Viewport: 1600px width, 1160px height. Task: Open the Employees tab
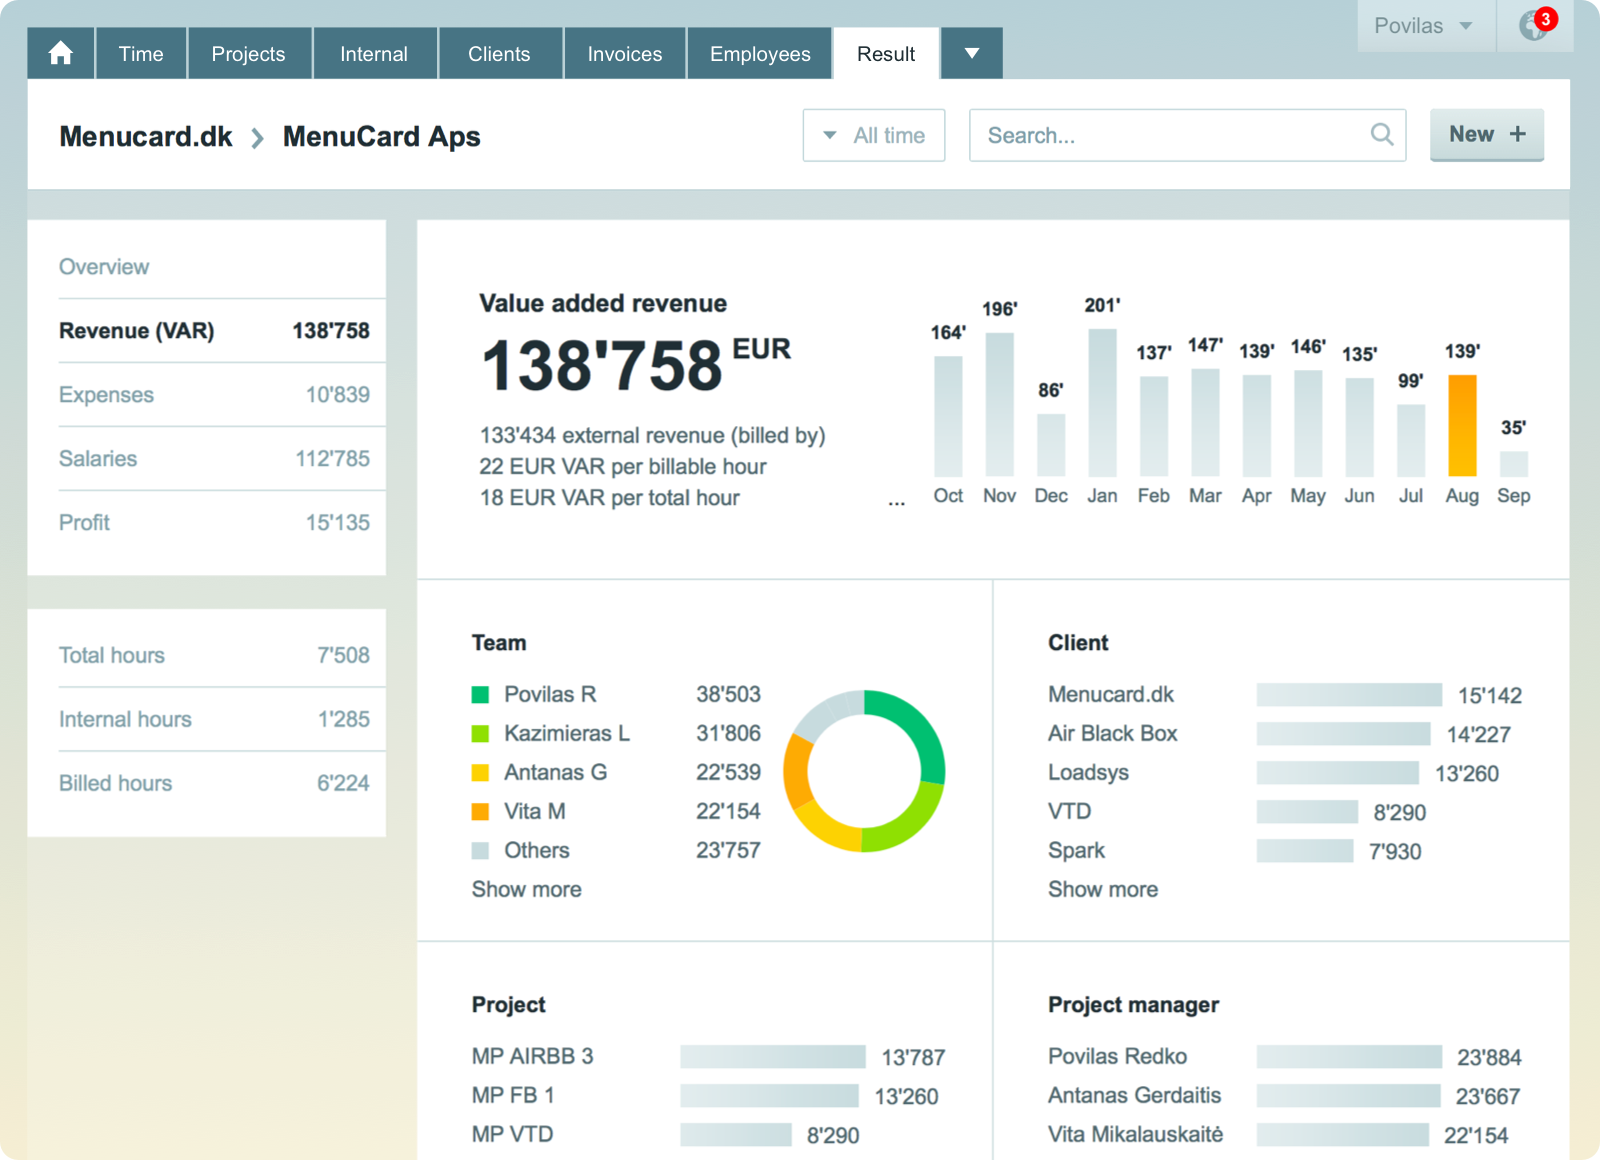(x=760, y=54)
